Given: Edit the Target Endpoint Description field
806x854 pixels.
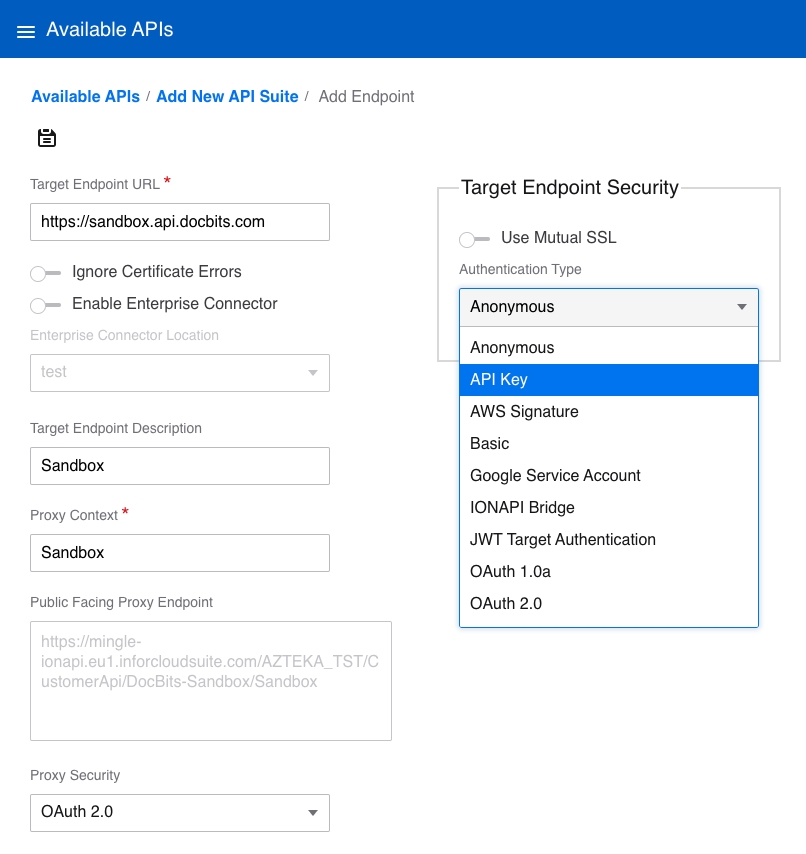Looking at the screenshot, I should 180,466.
